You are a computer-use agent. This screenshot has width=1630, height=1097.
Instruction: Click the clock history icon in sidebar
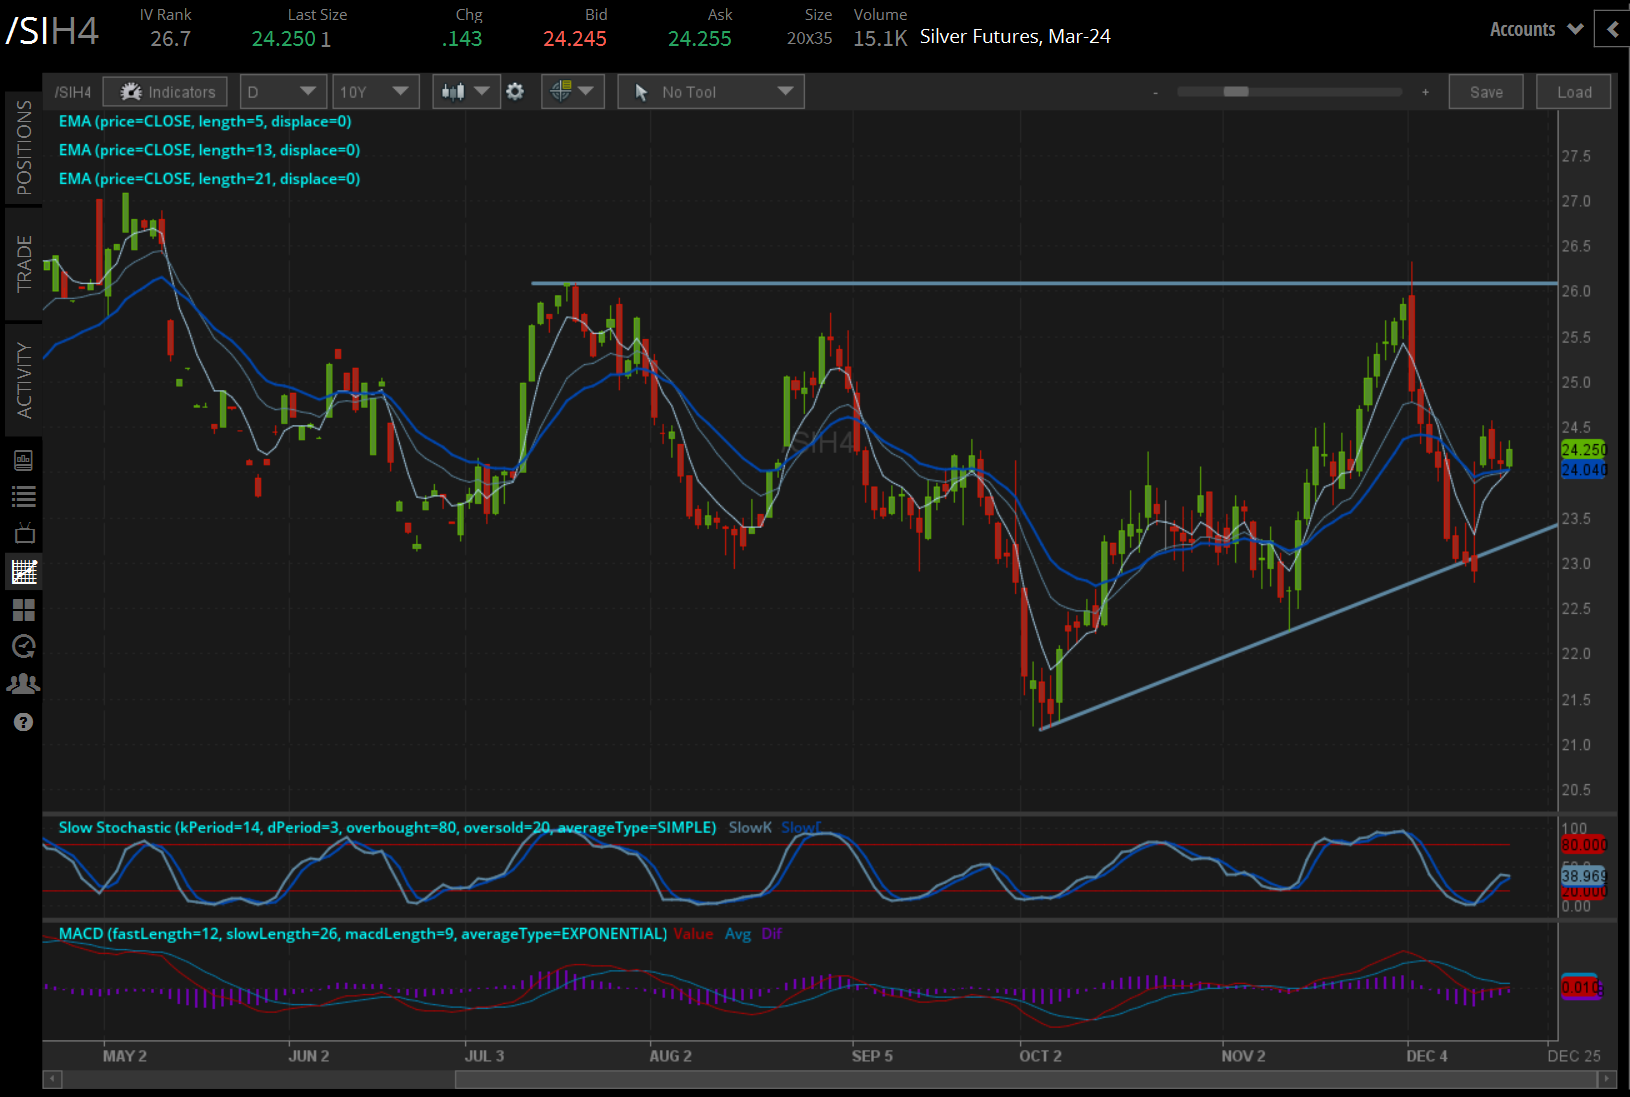(24, 647)
